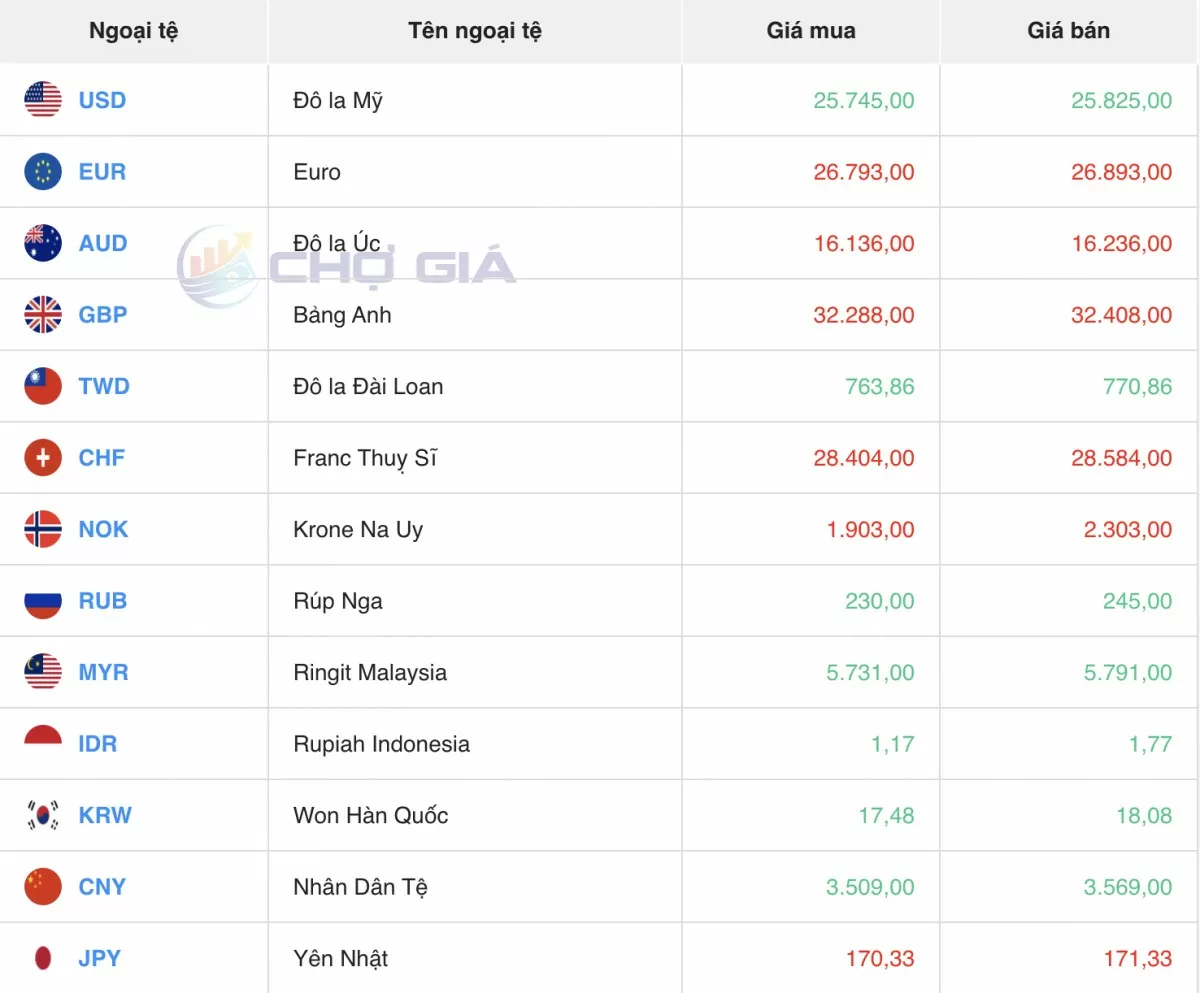Click the Giá bán column header
Image resolution: width=1200 pixels, height=993 pixels.
[x=1068, y=31]
